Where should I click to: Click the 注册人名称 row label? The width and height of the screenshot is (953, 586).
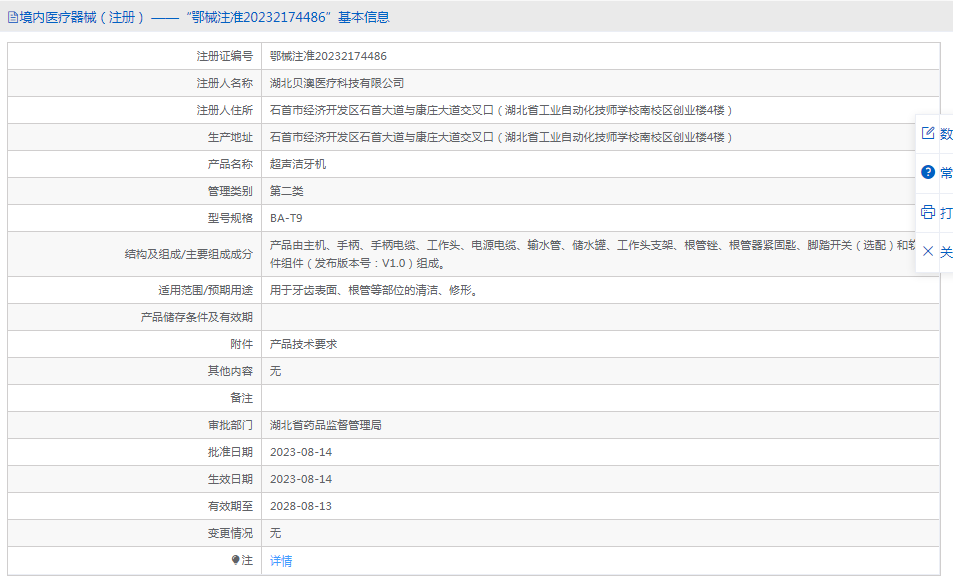pos(224,83)
